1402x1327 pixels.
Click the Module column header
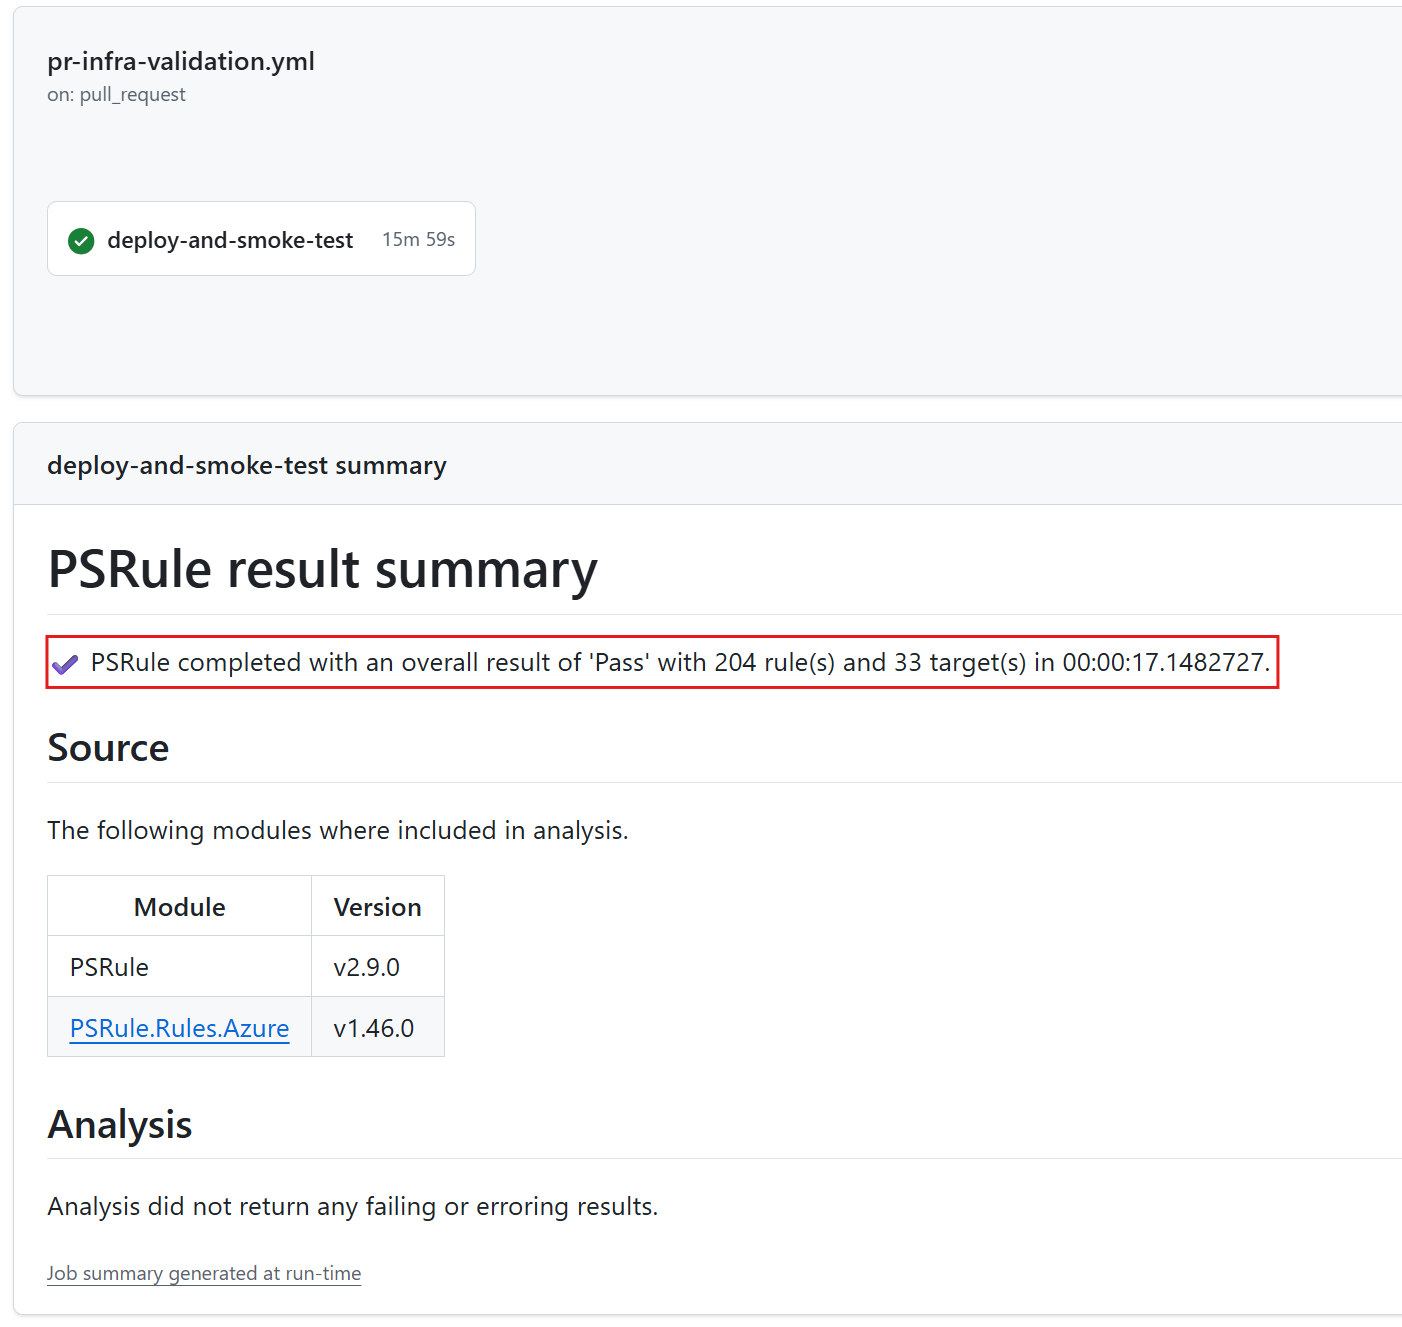(x=180, y=907)
